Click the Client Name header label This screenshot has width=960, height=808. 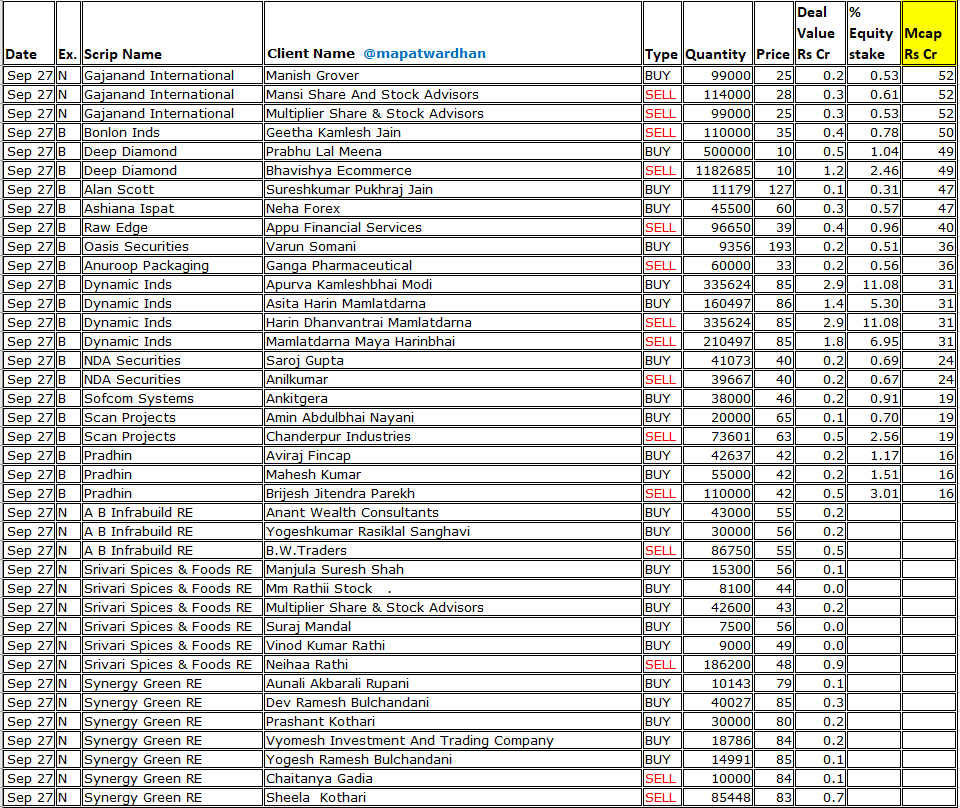311,54
